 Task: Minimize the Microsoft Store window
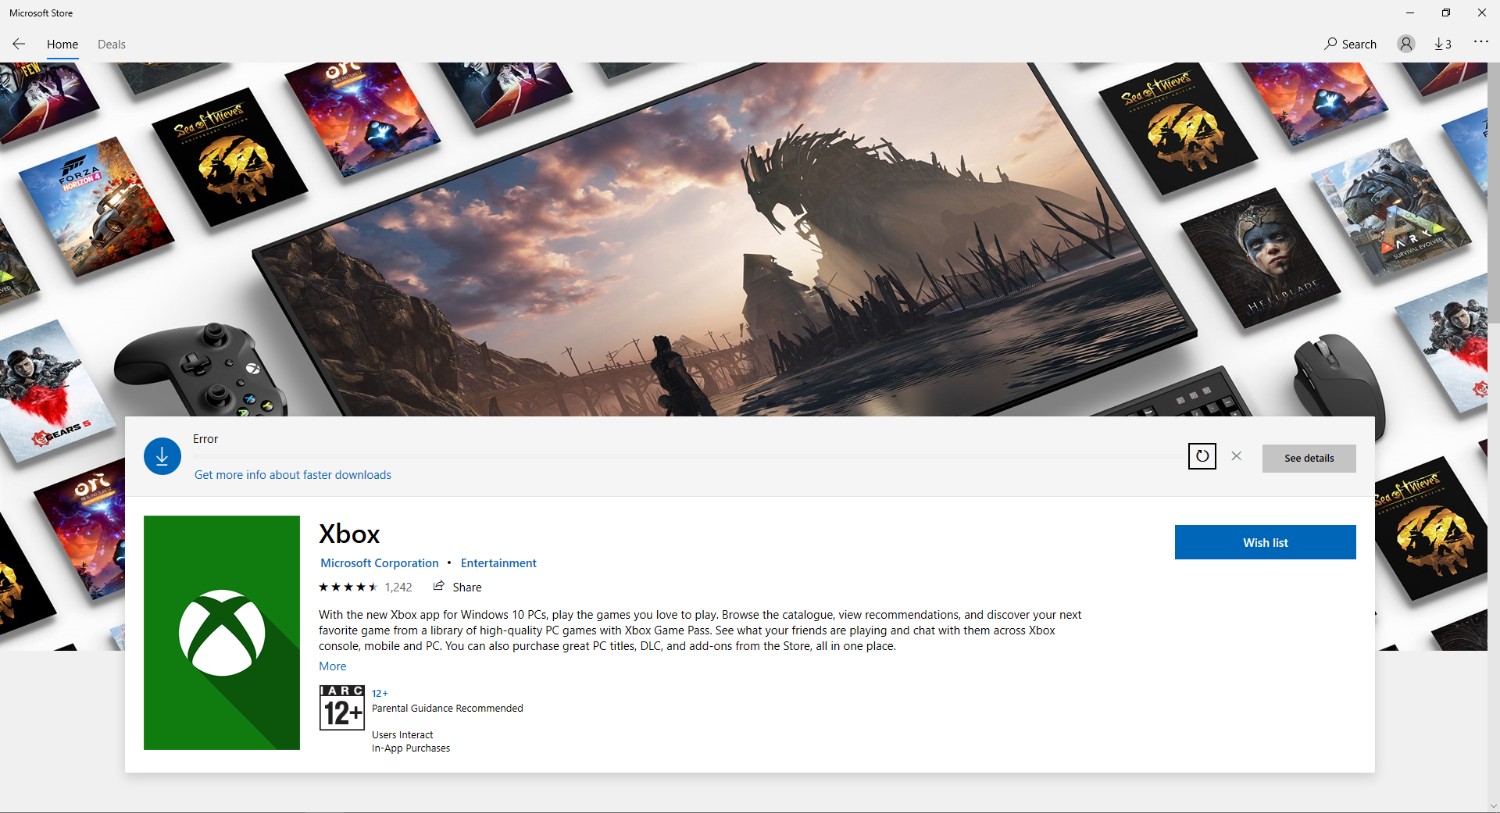(1410, 13)
